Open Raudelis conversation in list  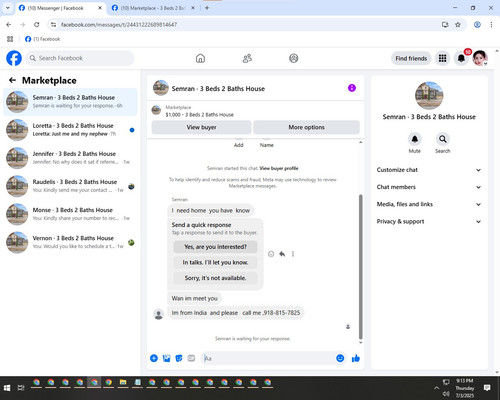(70, 186)
